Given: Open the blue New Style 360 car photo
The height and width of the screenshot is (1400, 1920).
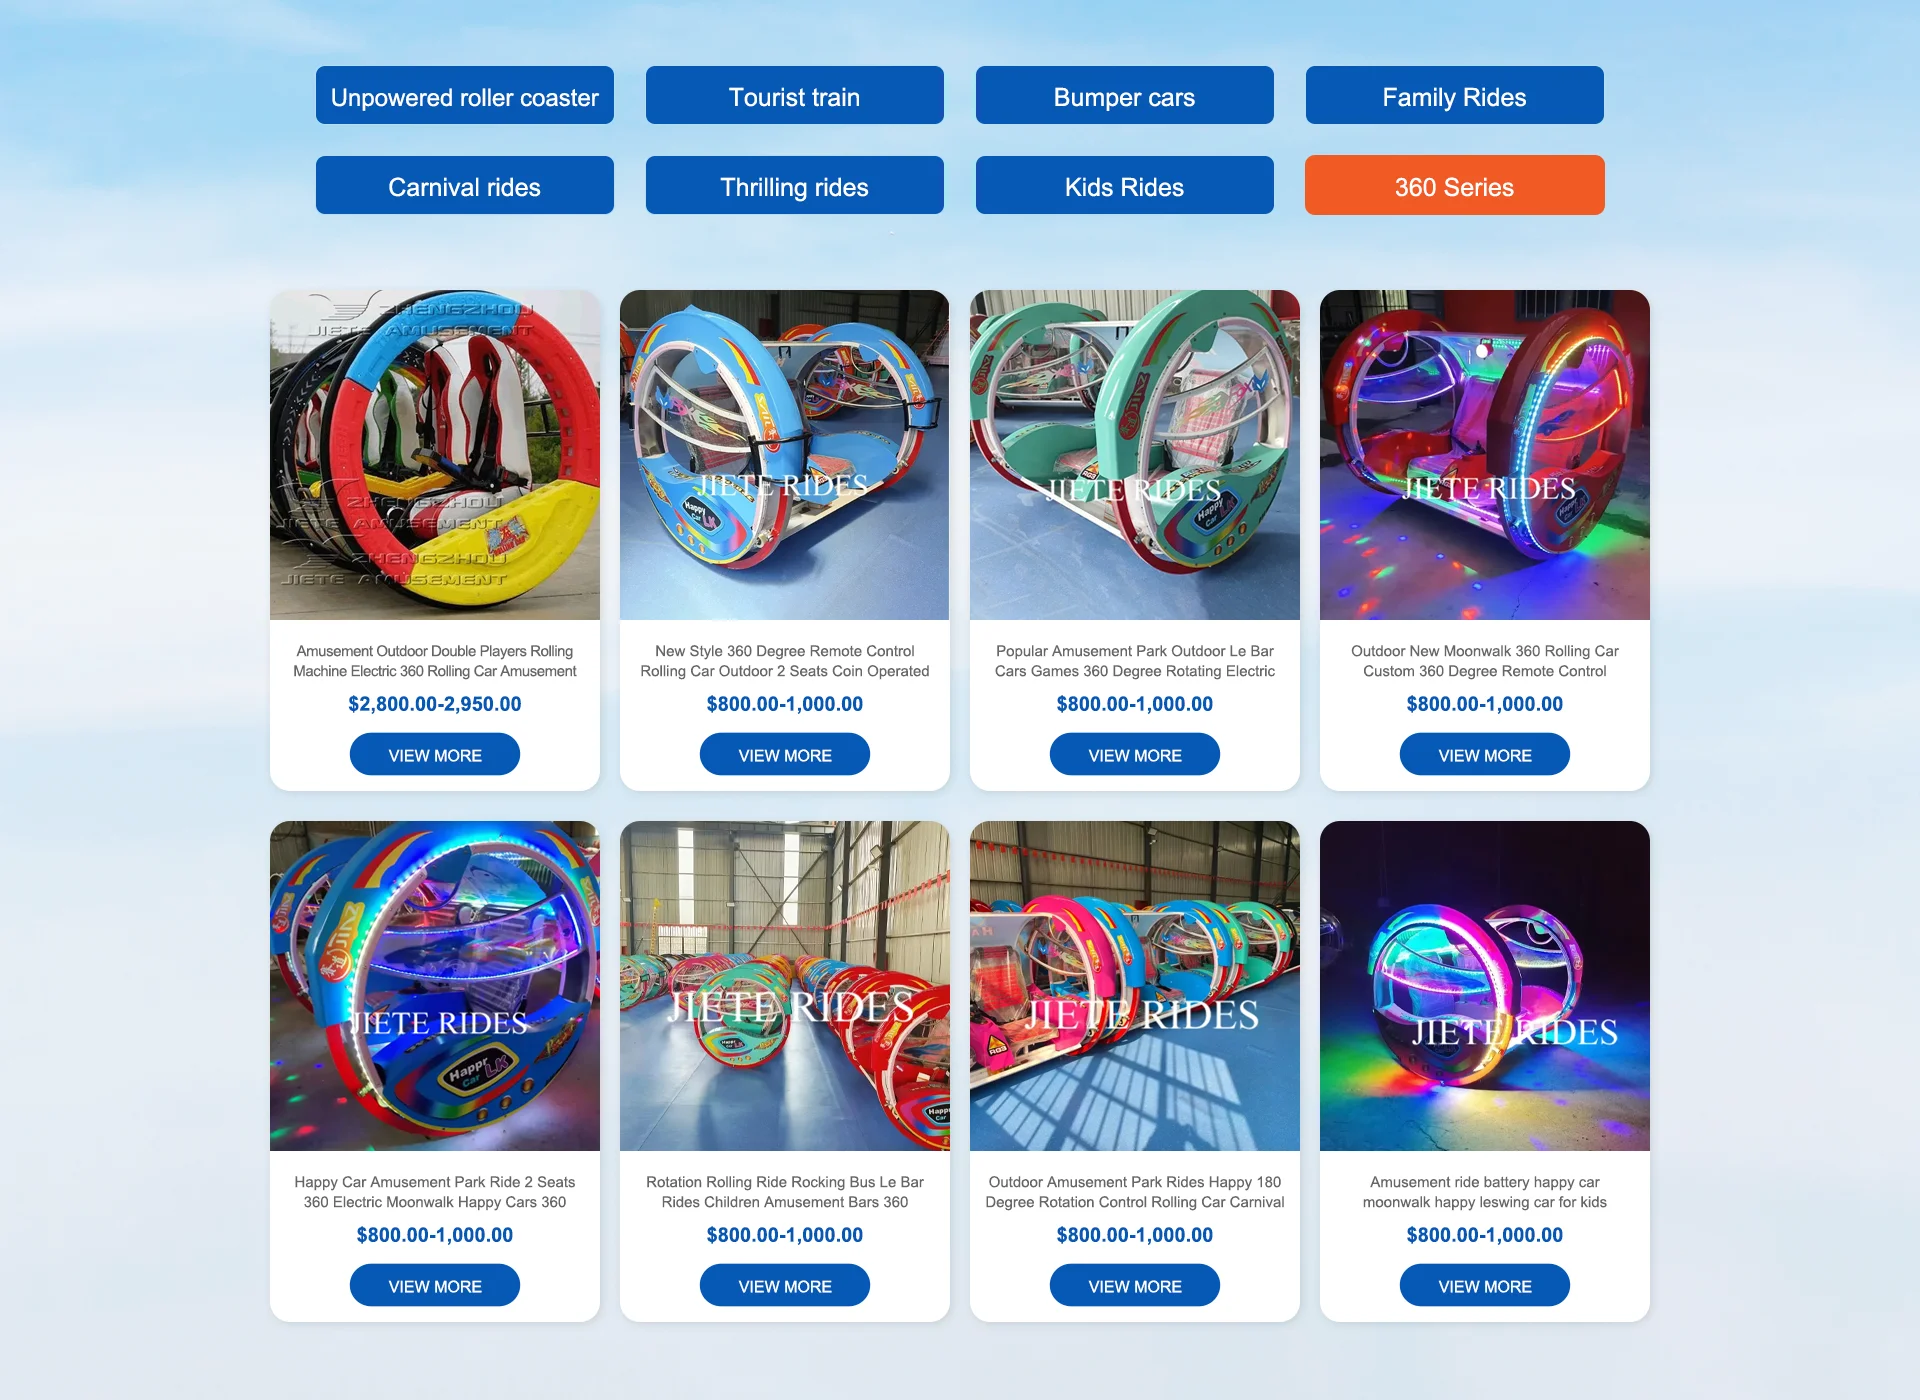Looking at the screenshot, I should 785,455.
